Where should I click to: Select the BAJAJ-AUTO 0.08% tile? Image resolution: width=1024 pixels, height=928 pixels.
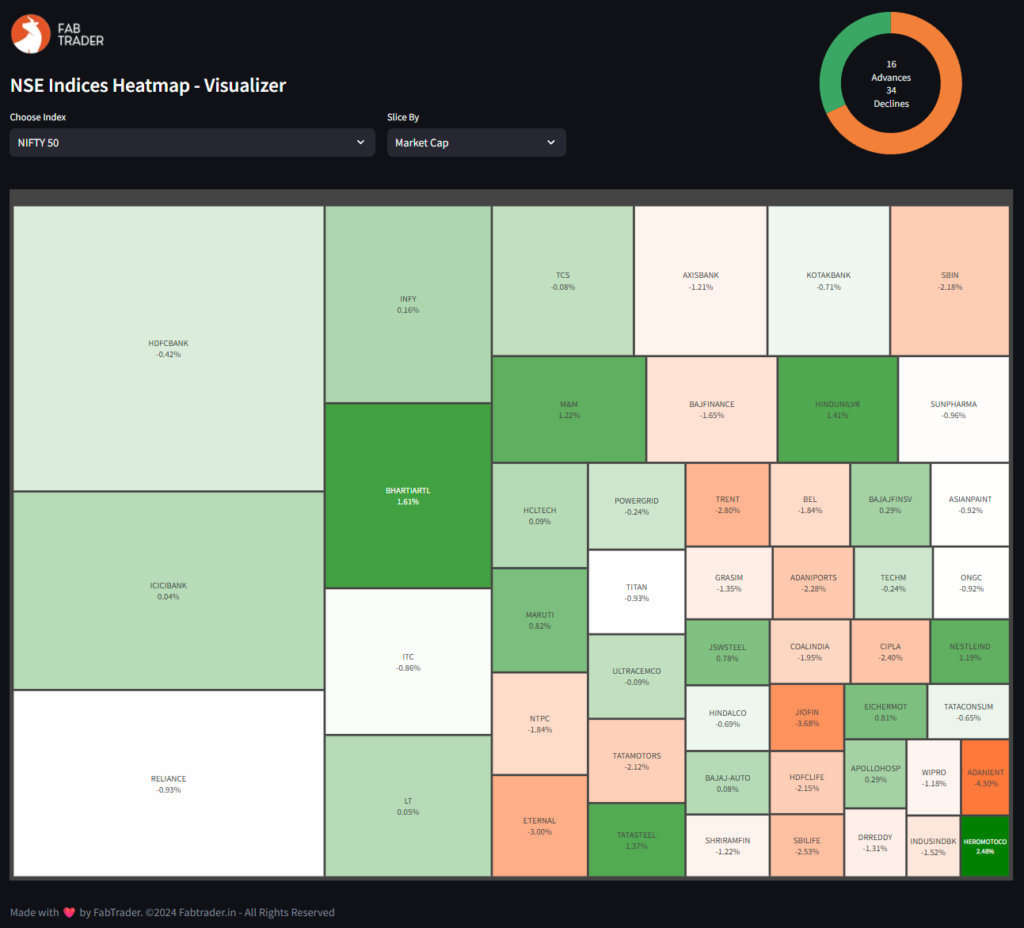[728, 782]
